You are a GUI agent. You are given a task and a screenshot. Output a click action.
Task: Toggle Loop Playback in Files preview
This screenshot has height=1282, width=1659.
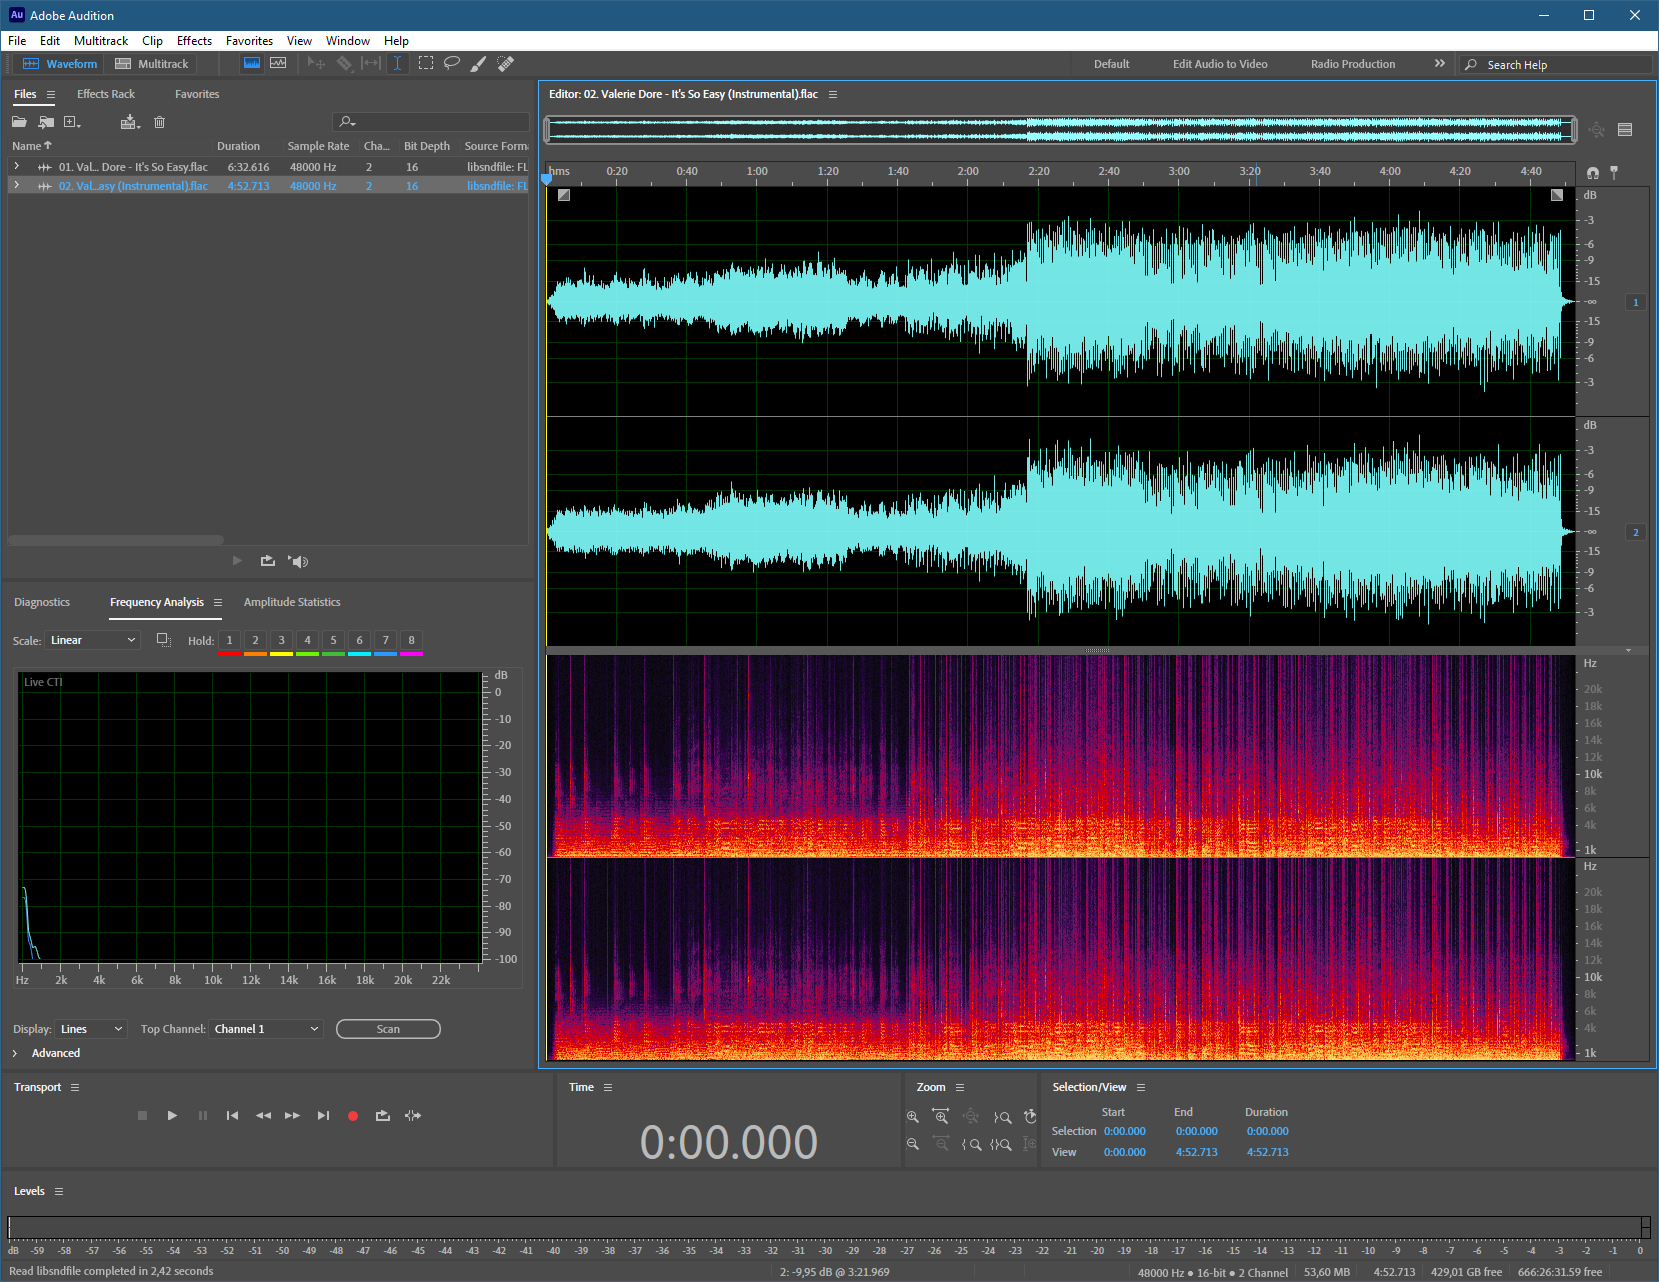268,561
